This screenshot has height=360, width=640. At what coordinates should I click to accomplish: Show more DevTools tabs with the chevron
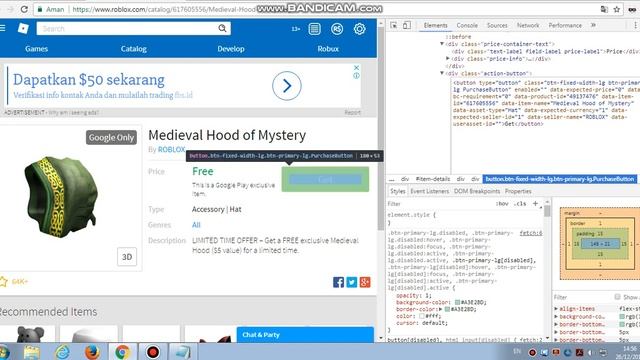[x=593, y=25]
